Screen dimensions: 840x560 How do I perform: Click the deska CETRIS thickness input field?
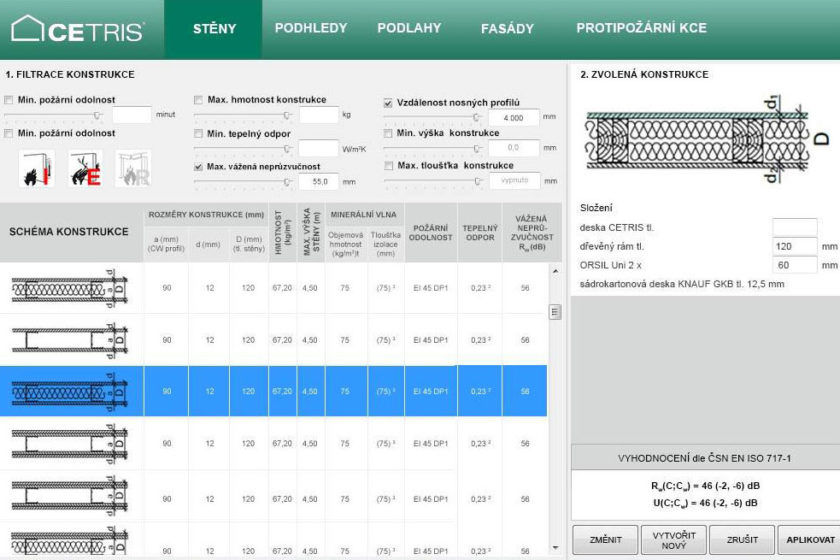tap(795, 227)
